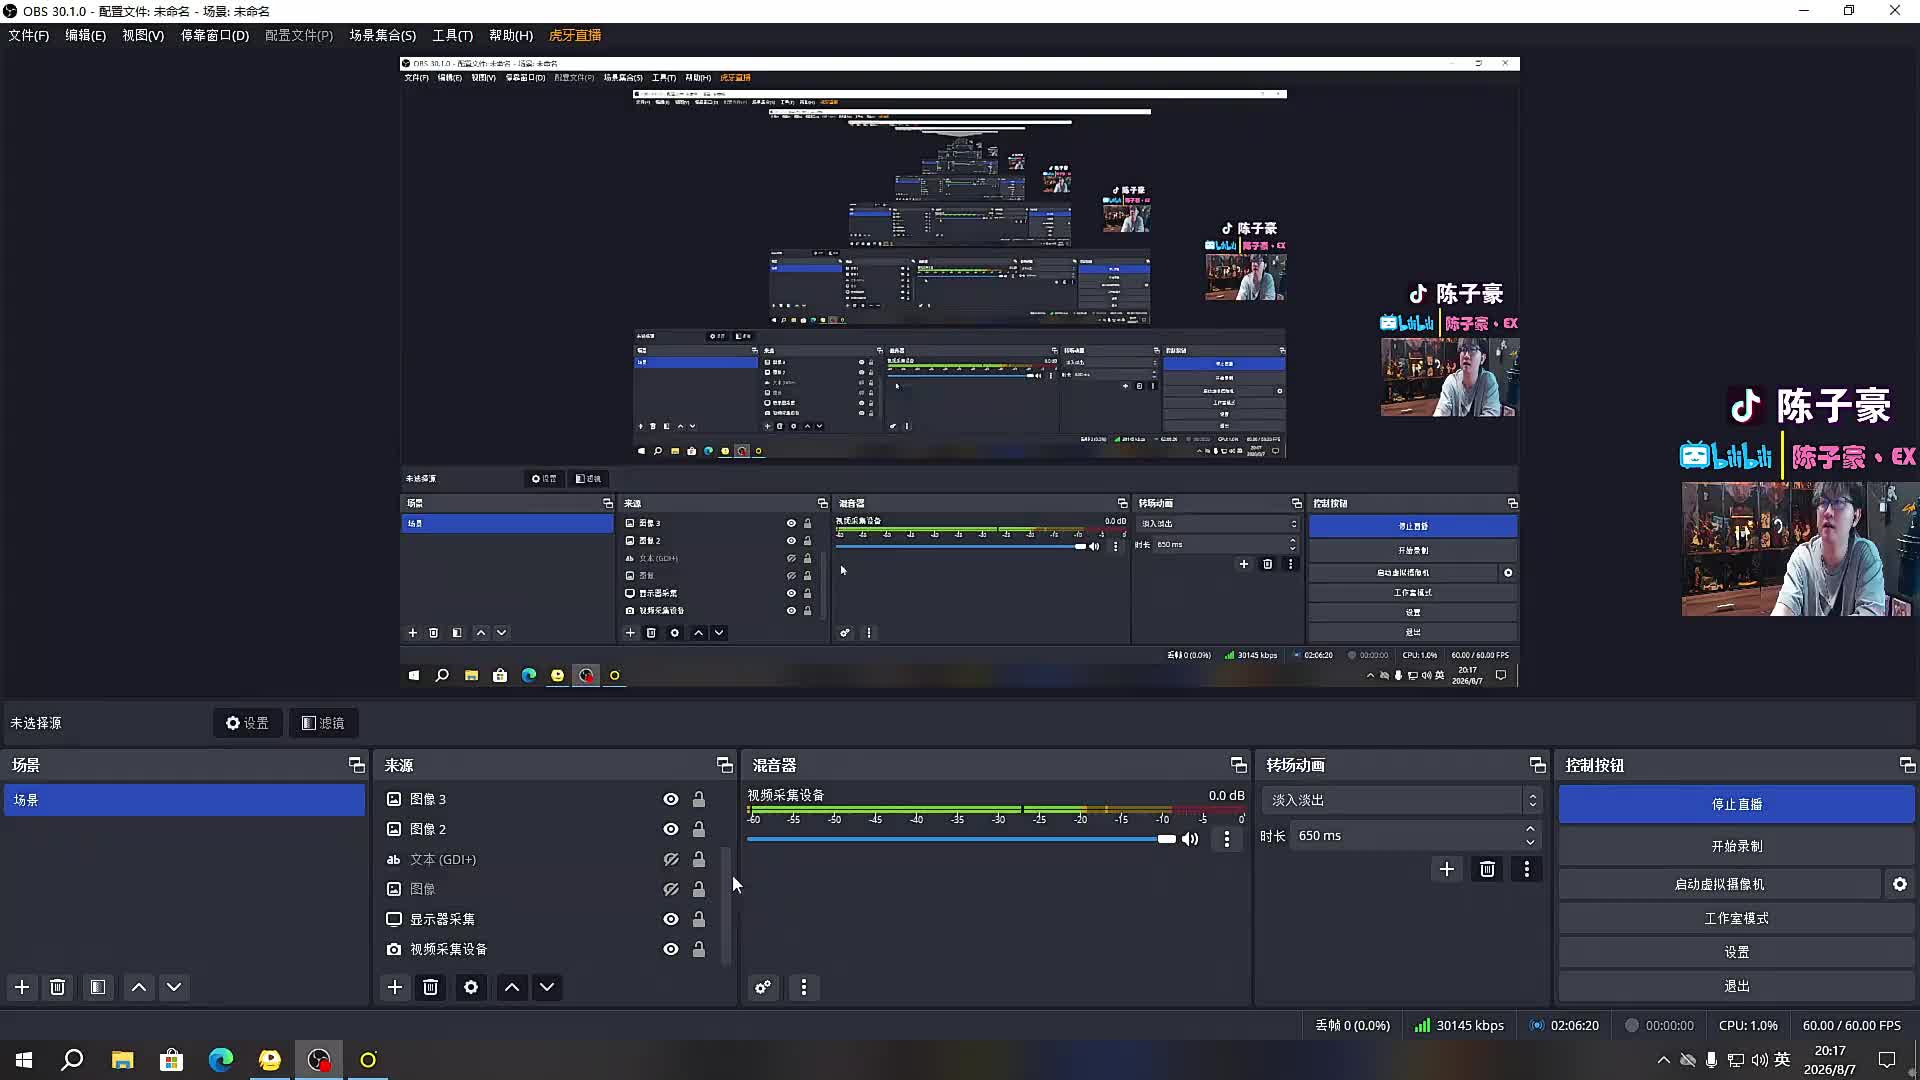The image size is (1920, 1080).
Task: Open advanced audio properties gears icon
Action: pyautogui.click(x=763, y=987)
